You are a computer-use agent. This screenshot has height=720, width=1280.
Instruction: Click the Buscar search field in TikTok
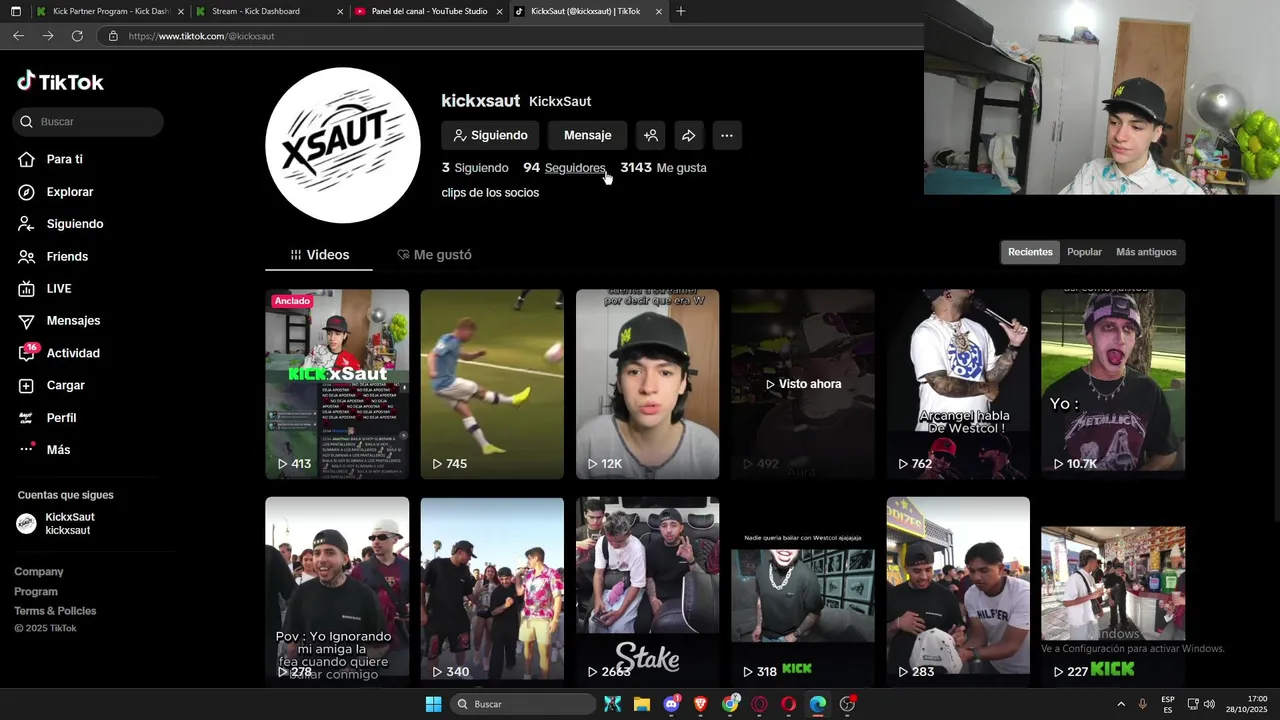pyautogui.click(x=88, y=122)
